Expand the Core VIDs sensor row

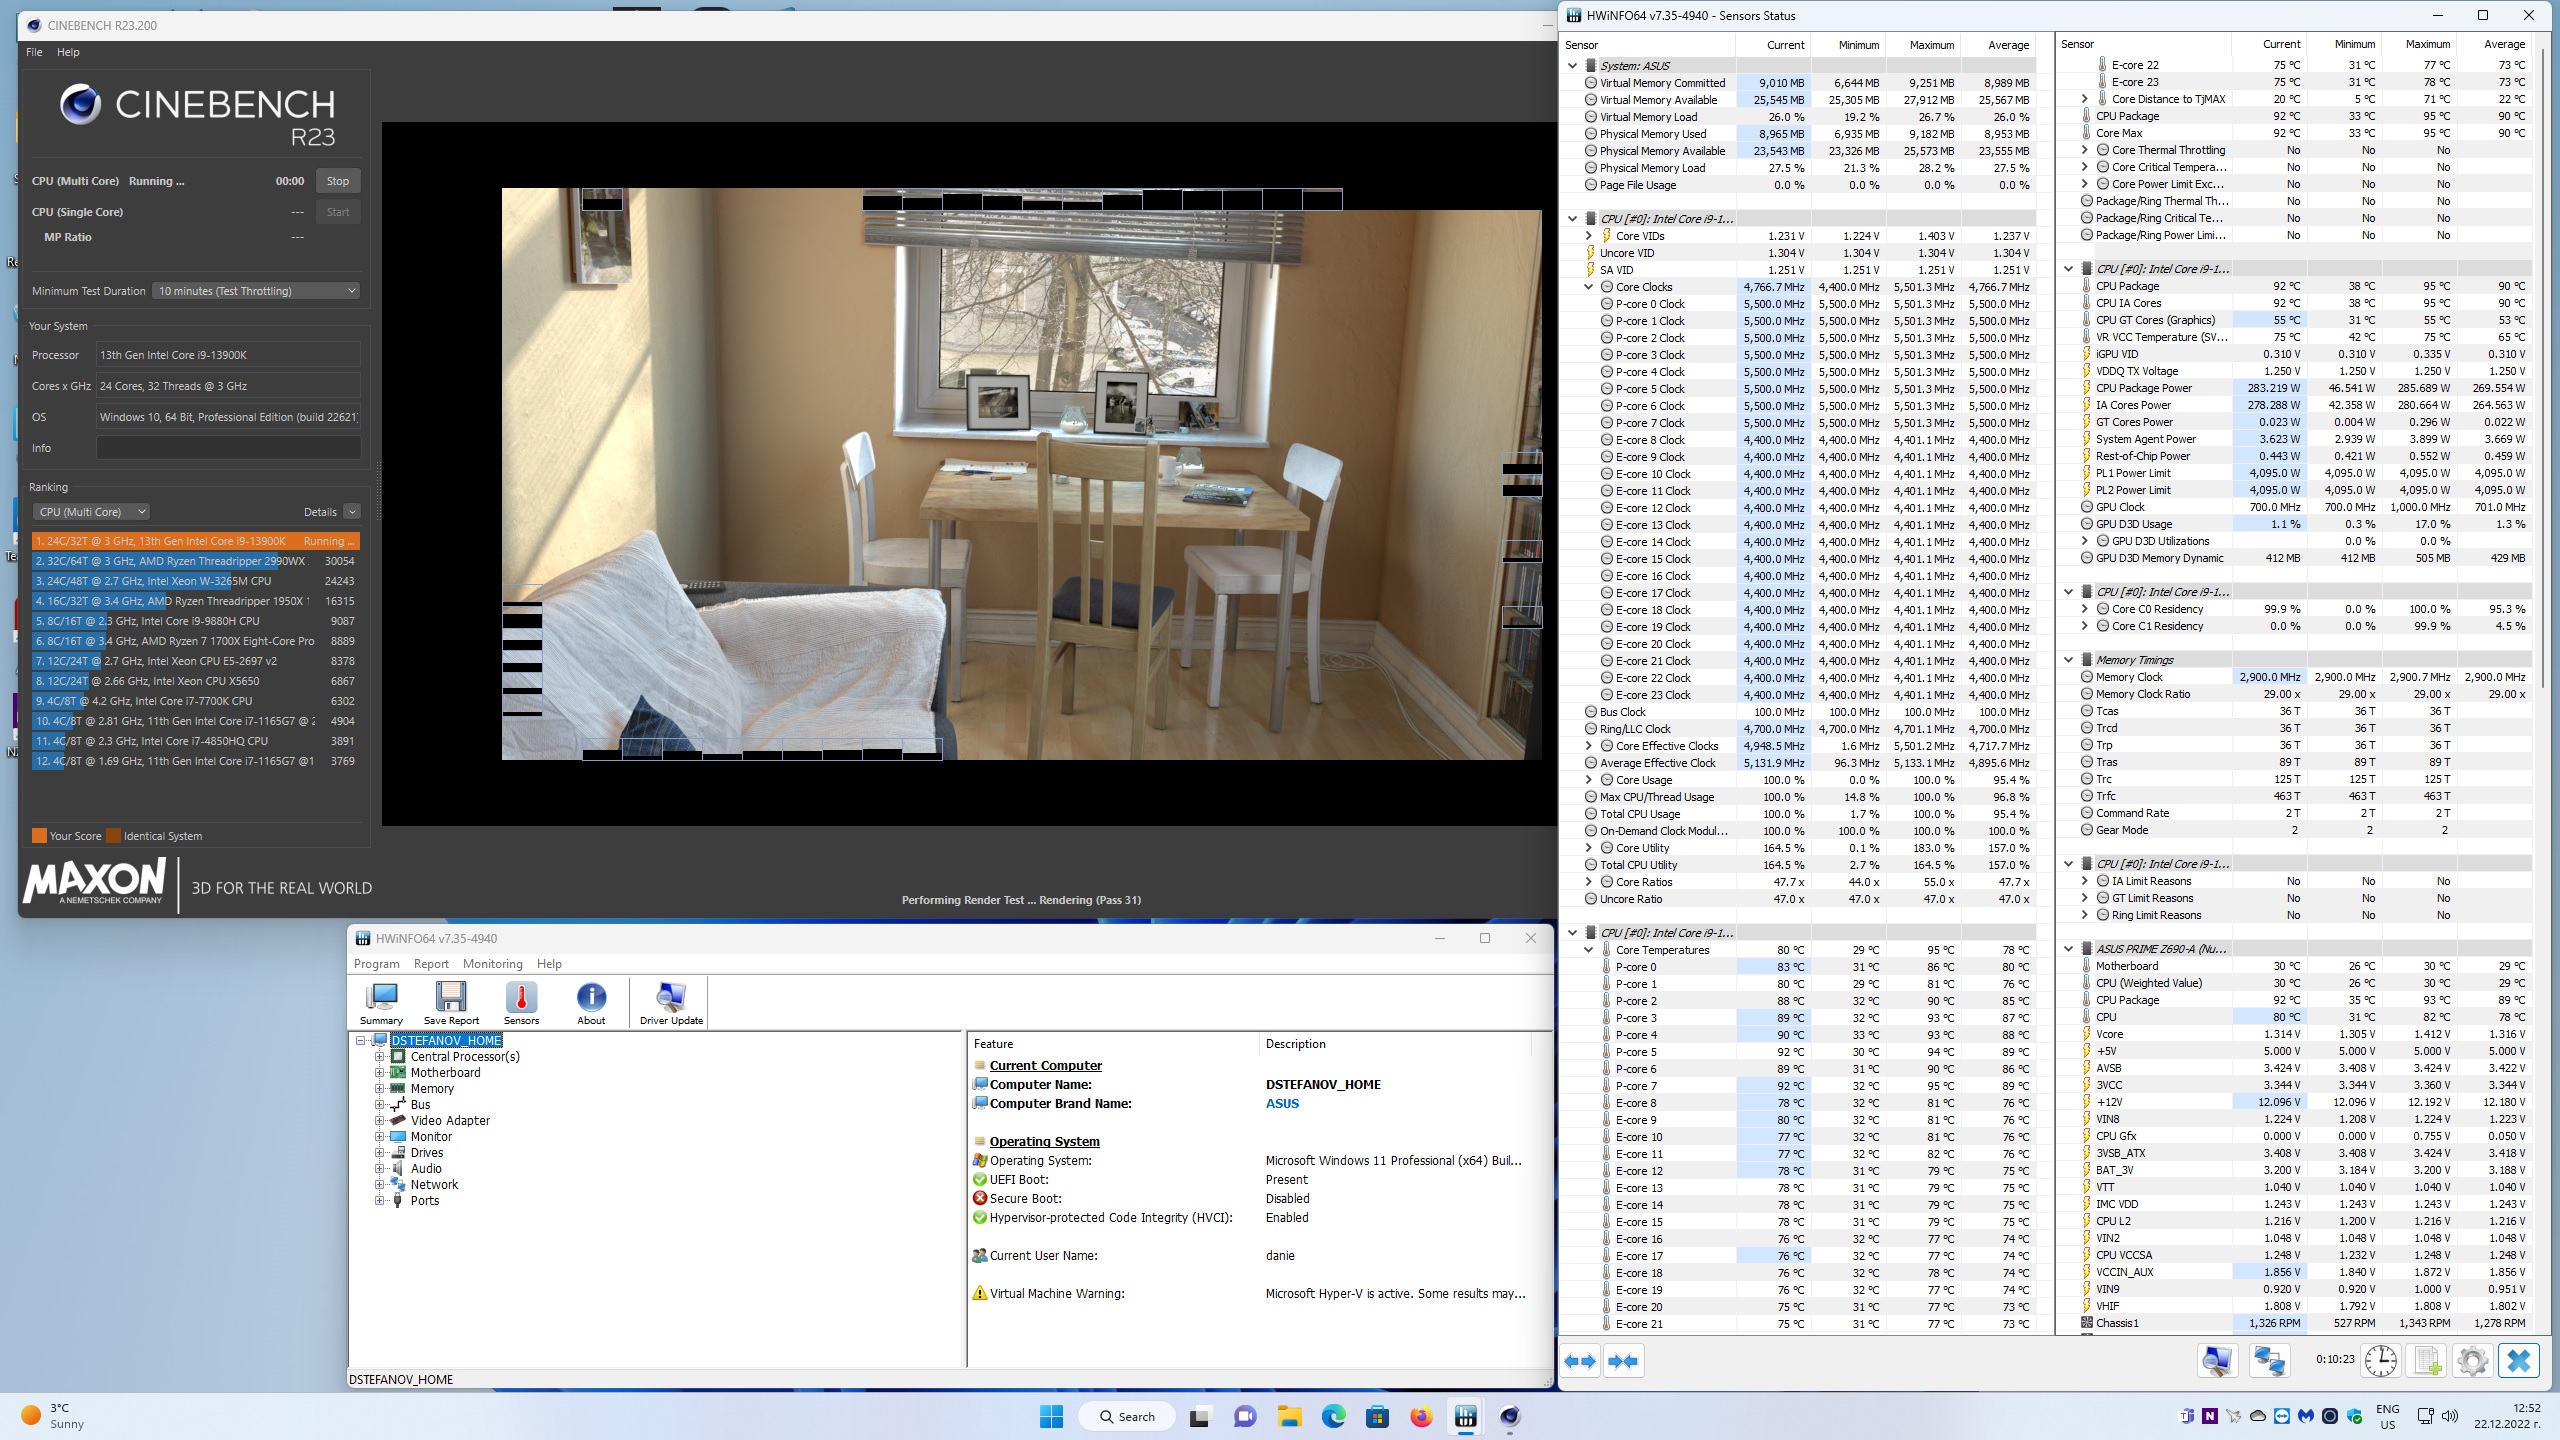pyautogui.click(x=1588, y=236)
